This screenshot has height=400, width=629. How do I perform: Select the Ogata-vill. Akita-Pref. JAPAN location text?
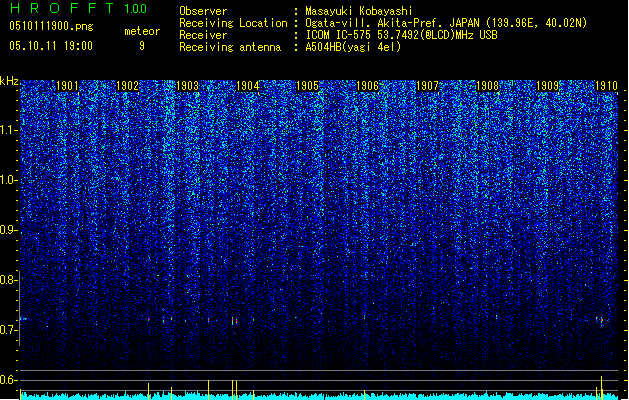tap(446, 23)
